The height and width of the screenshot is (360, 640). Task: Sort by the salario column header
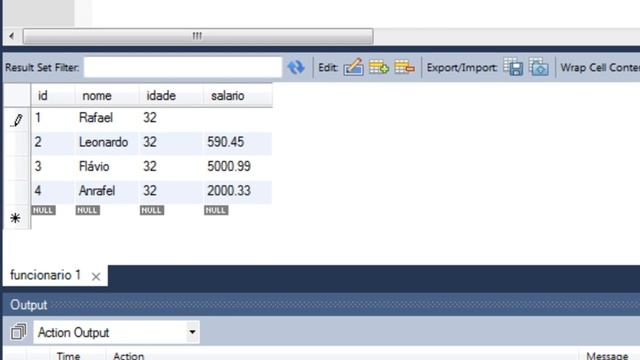click(x=238, y=96)
